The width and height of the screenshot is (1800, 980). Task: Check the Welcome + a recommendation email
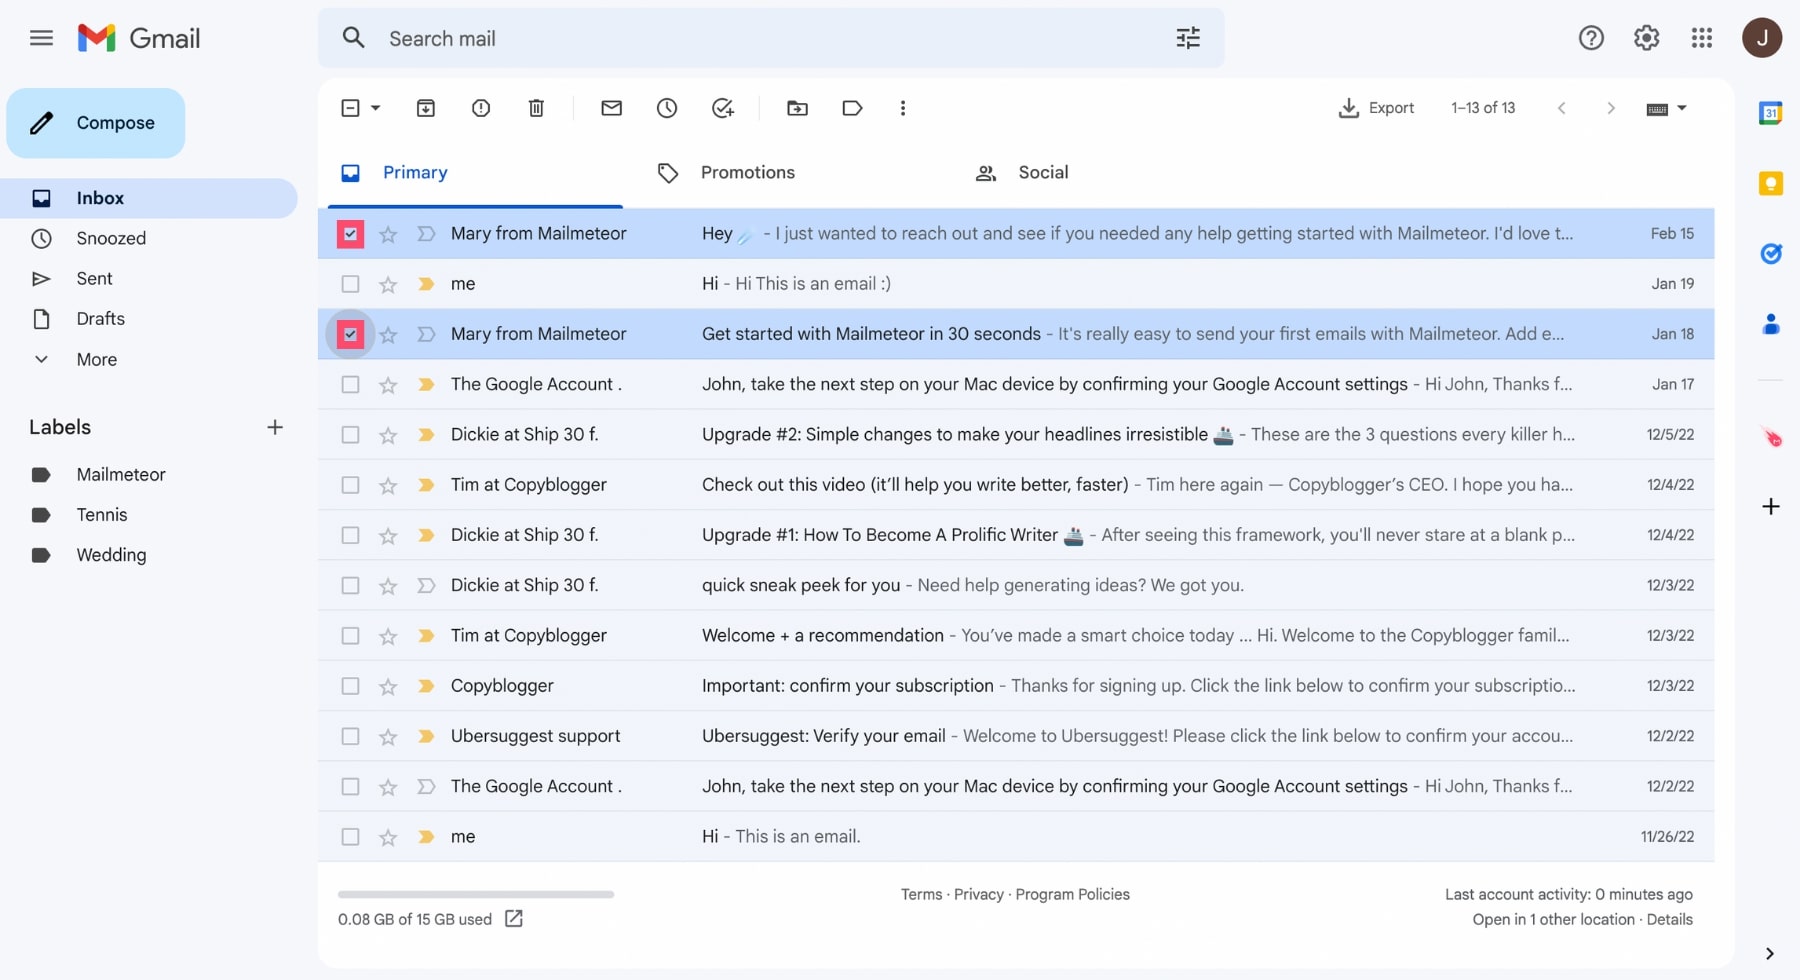[350, 635]
